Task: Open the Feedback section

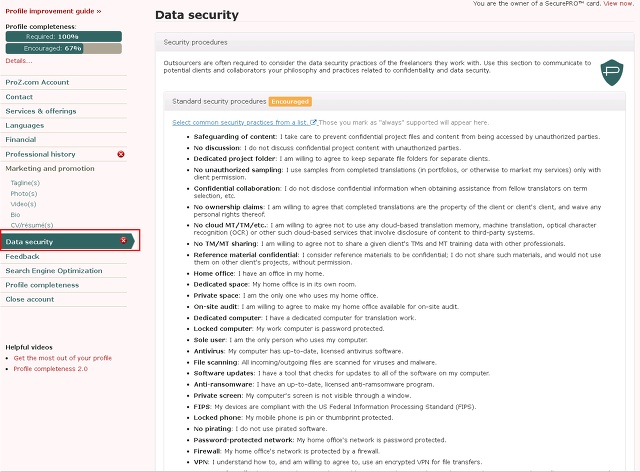Action: 22,256
